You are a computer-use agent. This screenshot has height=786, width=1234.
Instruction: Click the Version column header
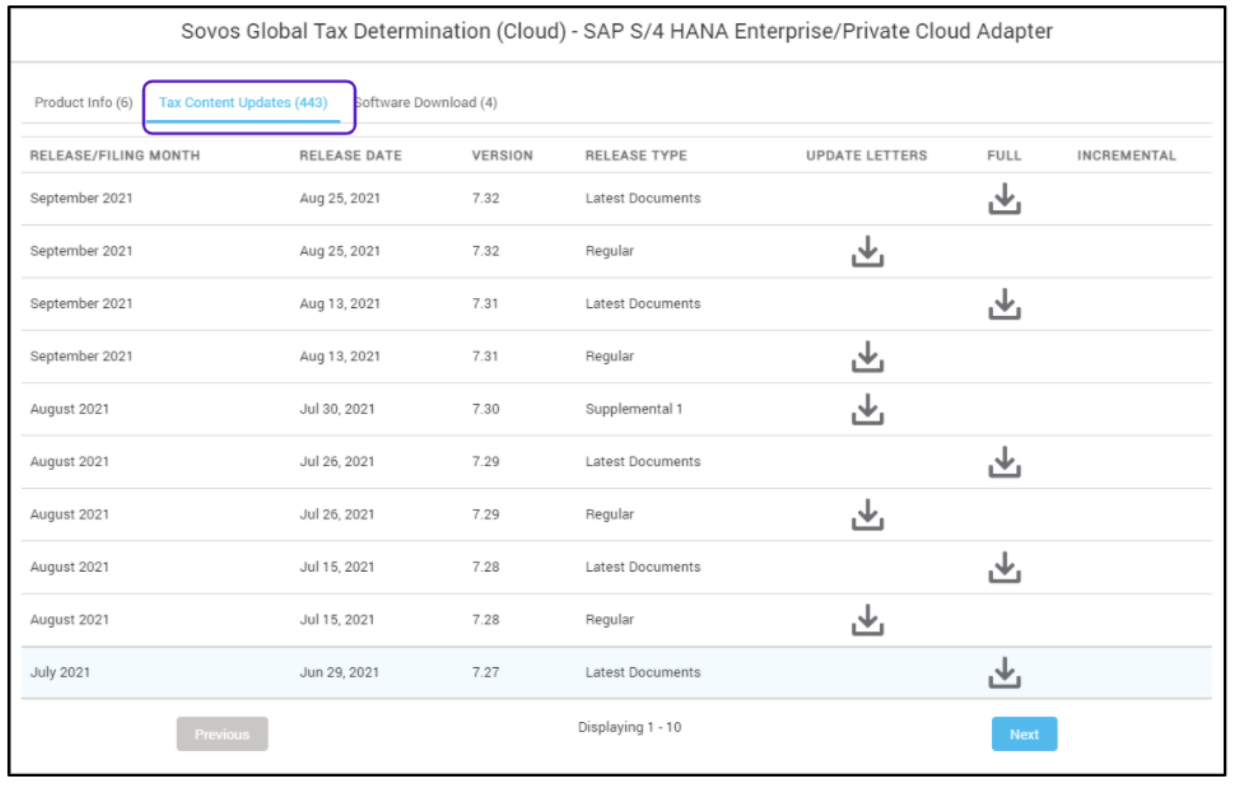(x=502, y=156)
